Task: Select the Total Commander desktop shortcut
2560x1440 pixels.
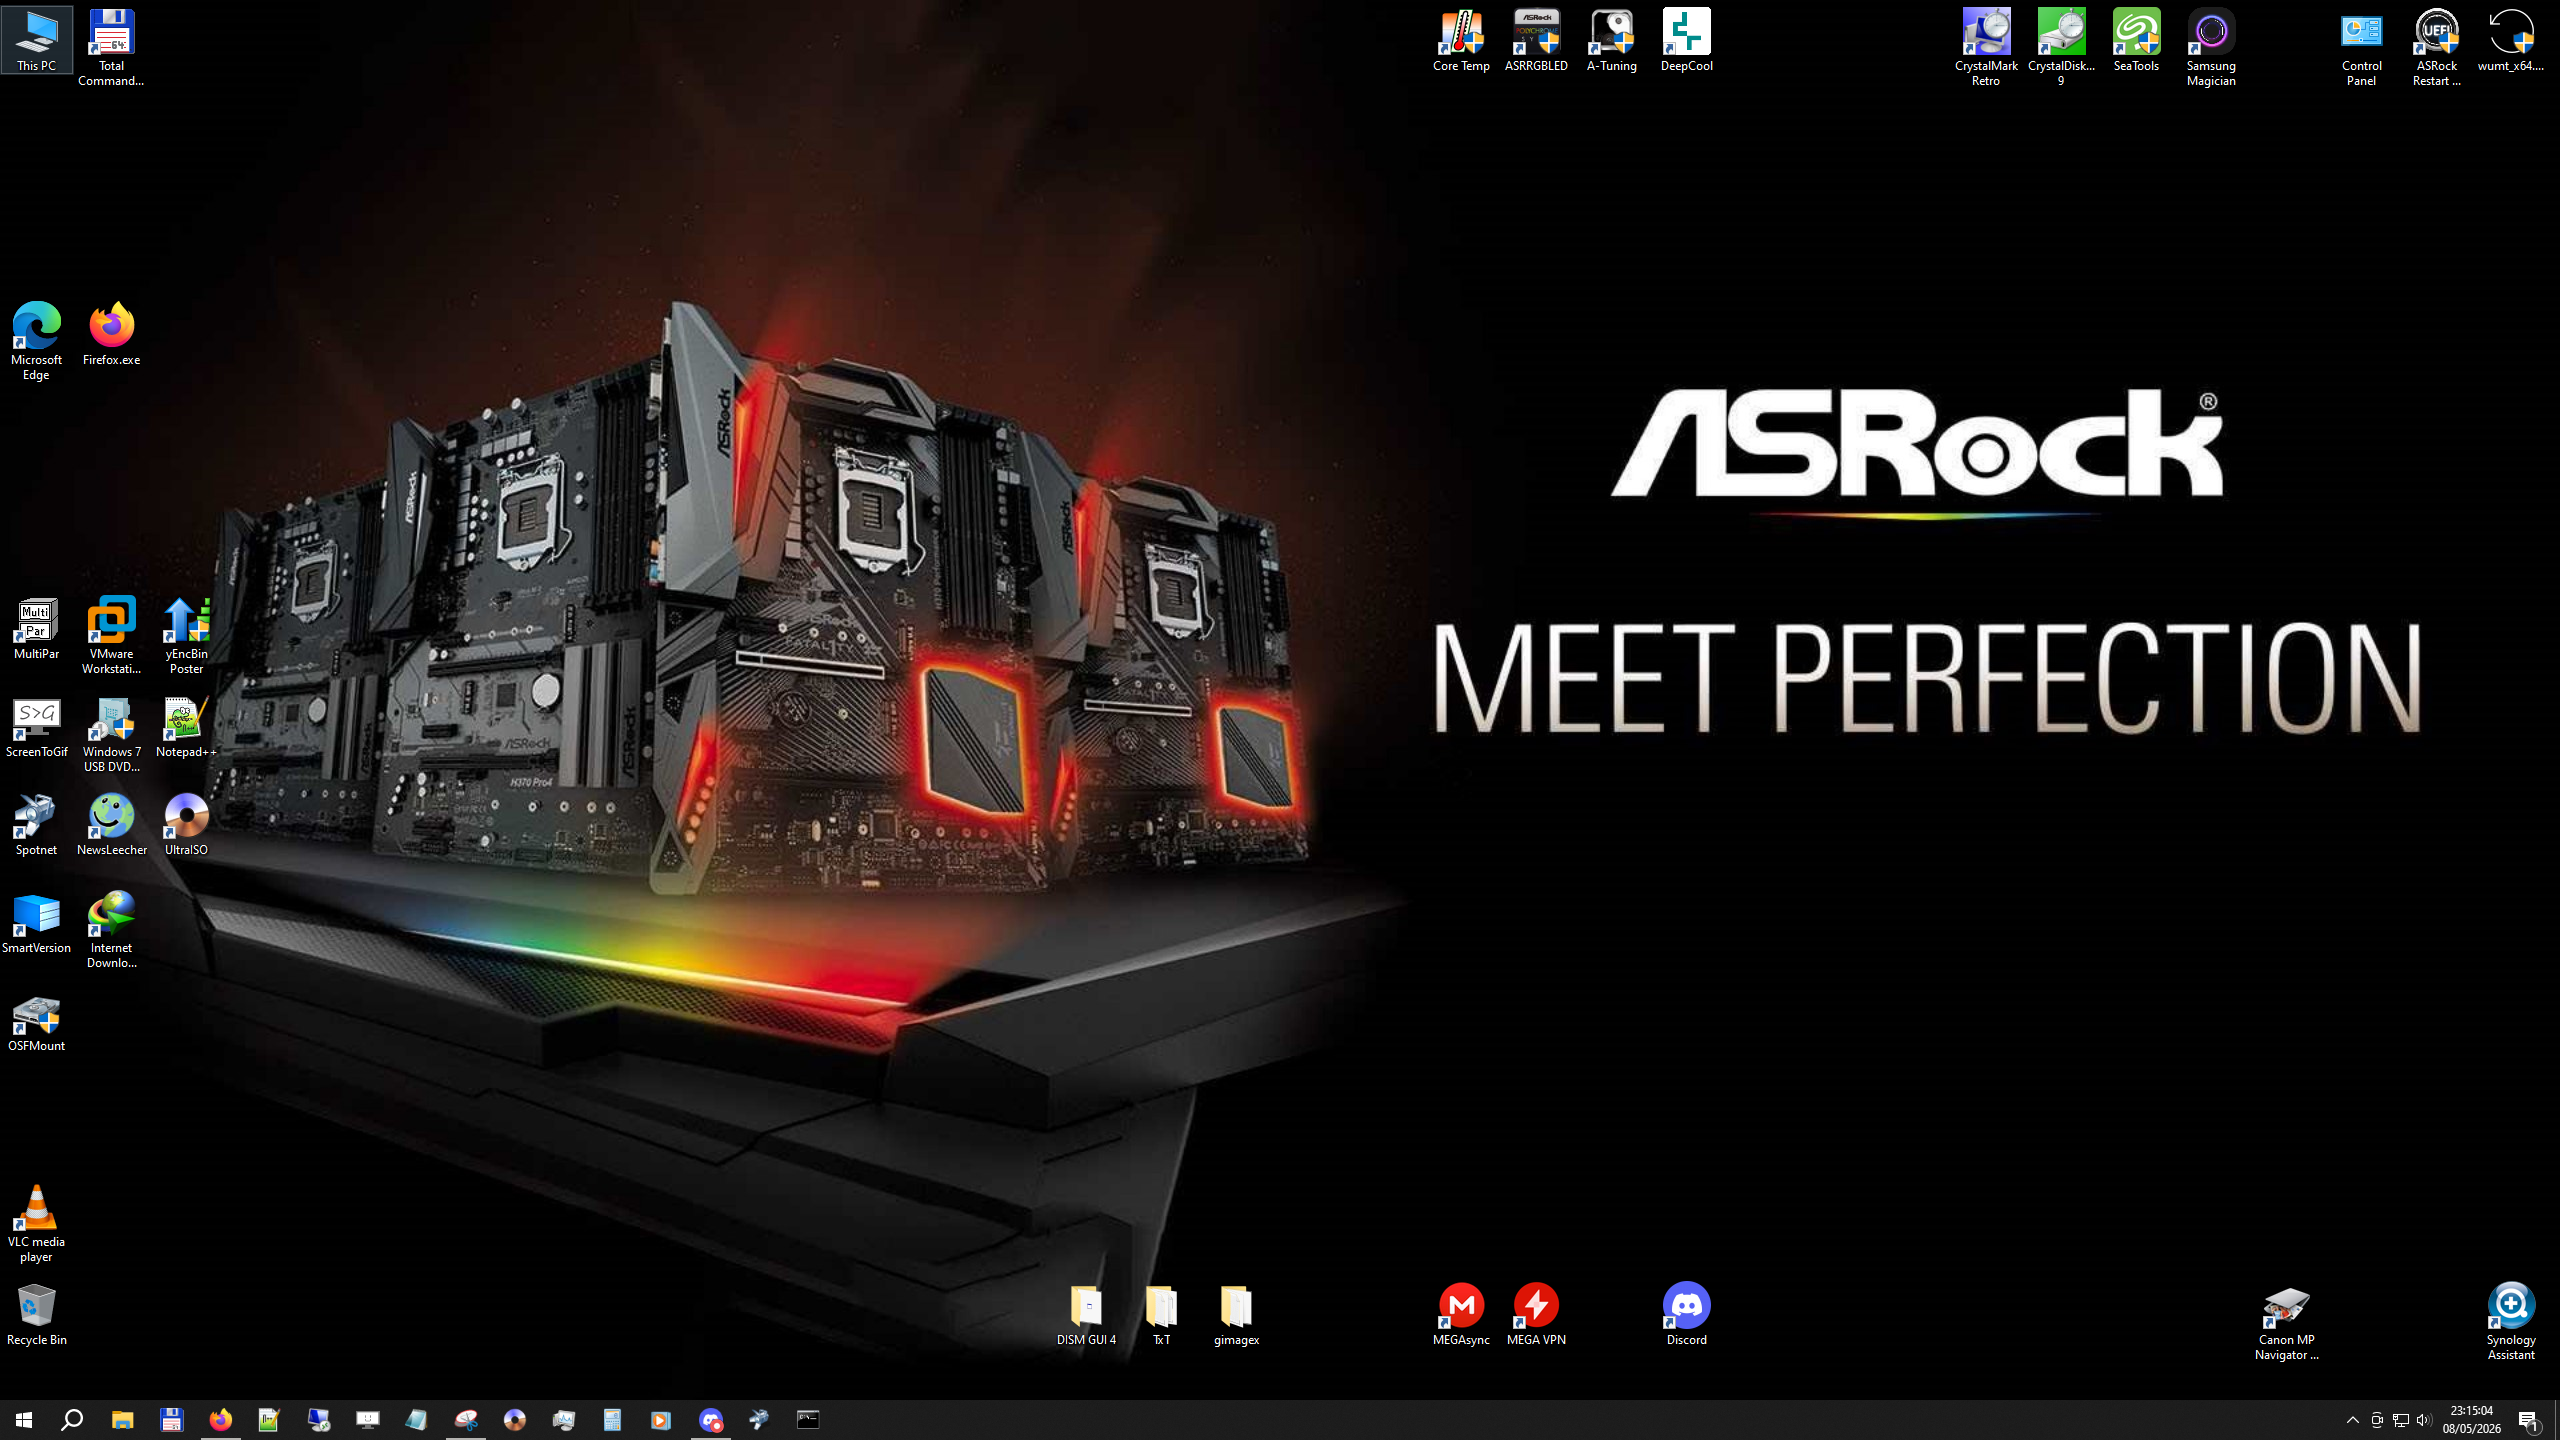Action: 111,48
